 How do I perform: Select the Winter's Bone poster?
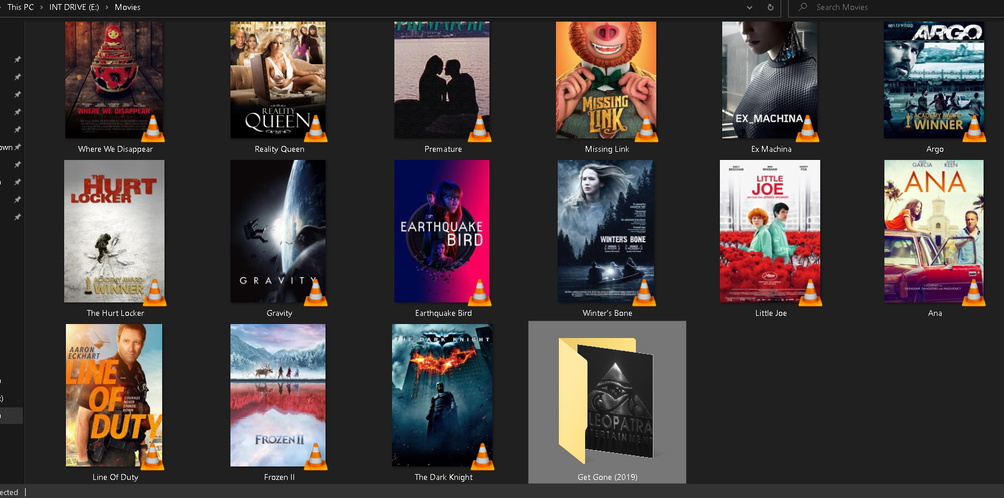point(606,231)
